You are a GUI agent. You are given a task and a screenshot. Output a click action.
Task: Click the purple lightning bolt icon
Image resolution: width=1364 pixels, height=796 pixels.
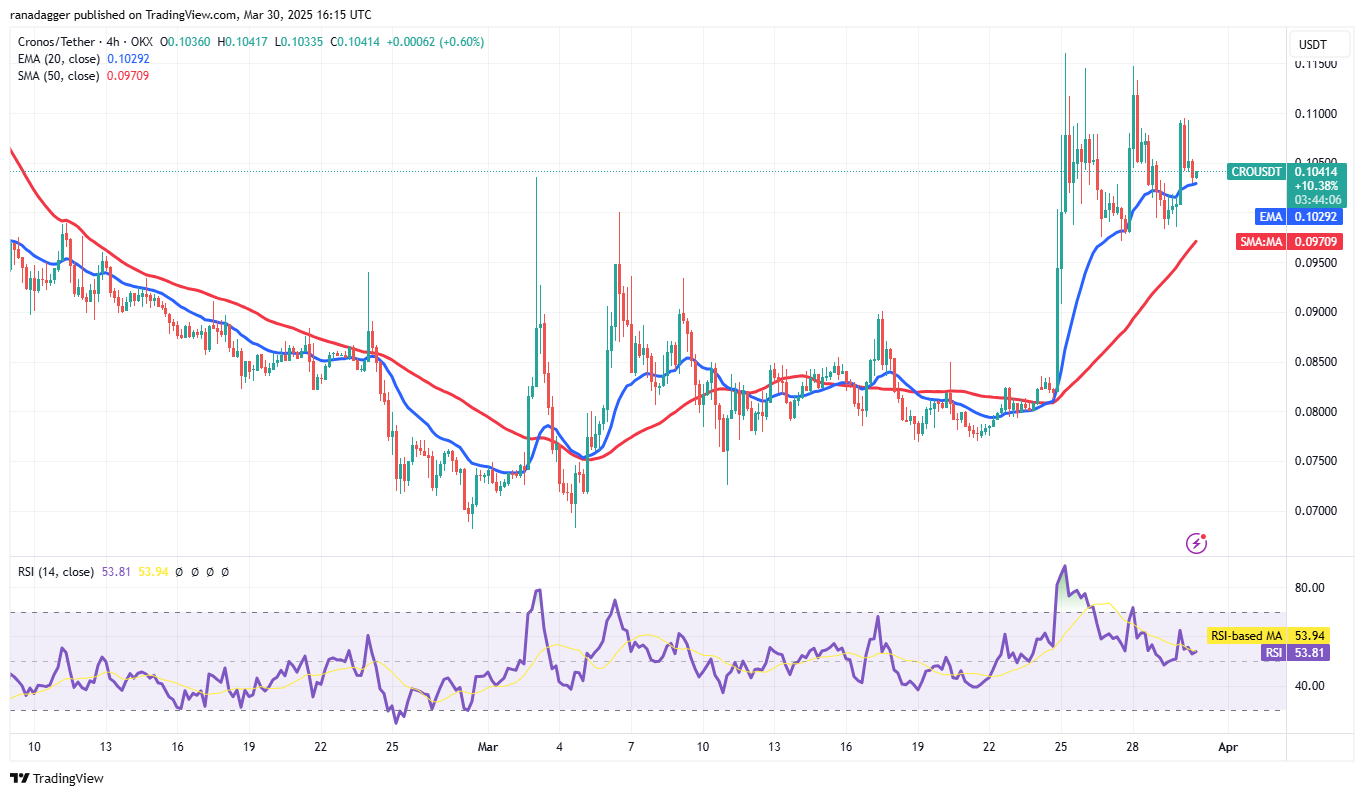[1196, 543]
